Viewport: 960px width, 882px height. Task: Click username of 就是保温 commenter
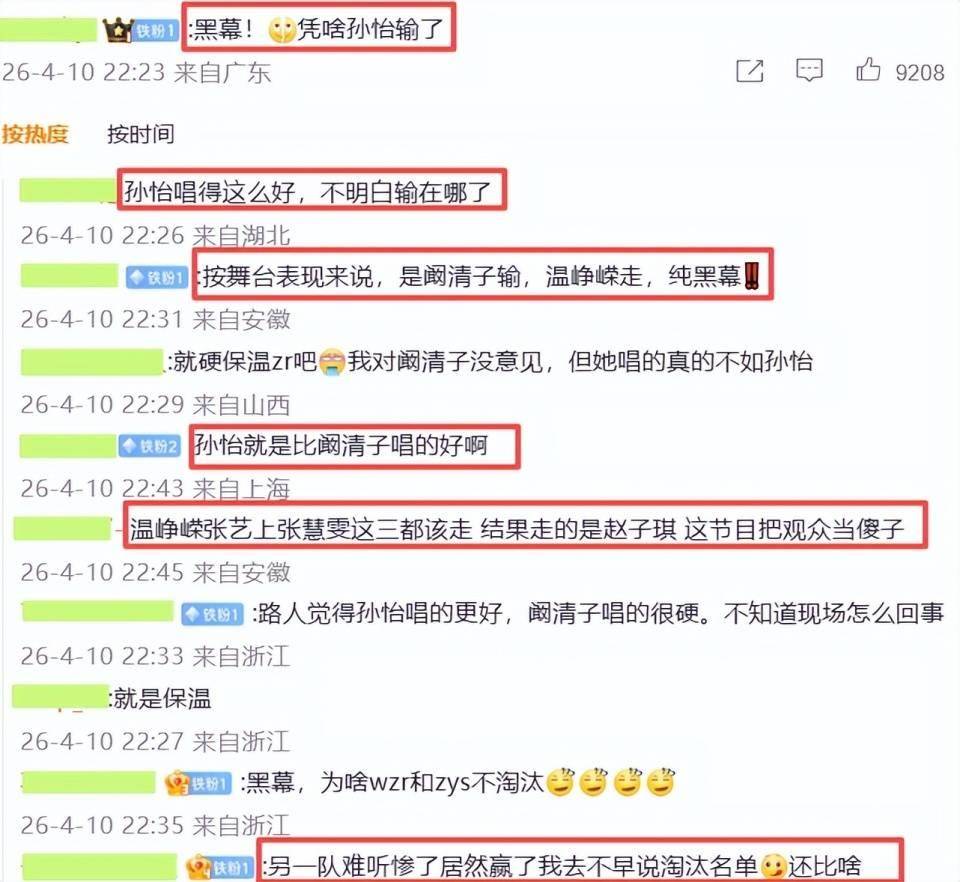[x=61, y=698]
